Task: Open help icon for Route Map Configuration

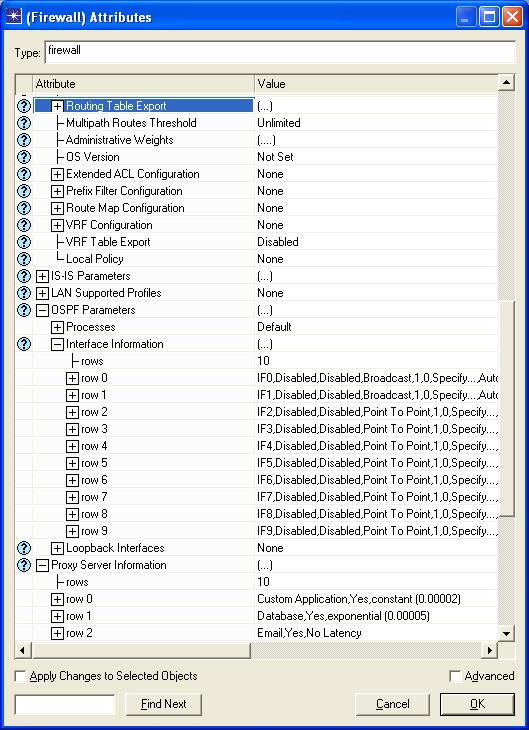Action: 24,208
